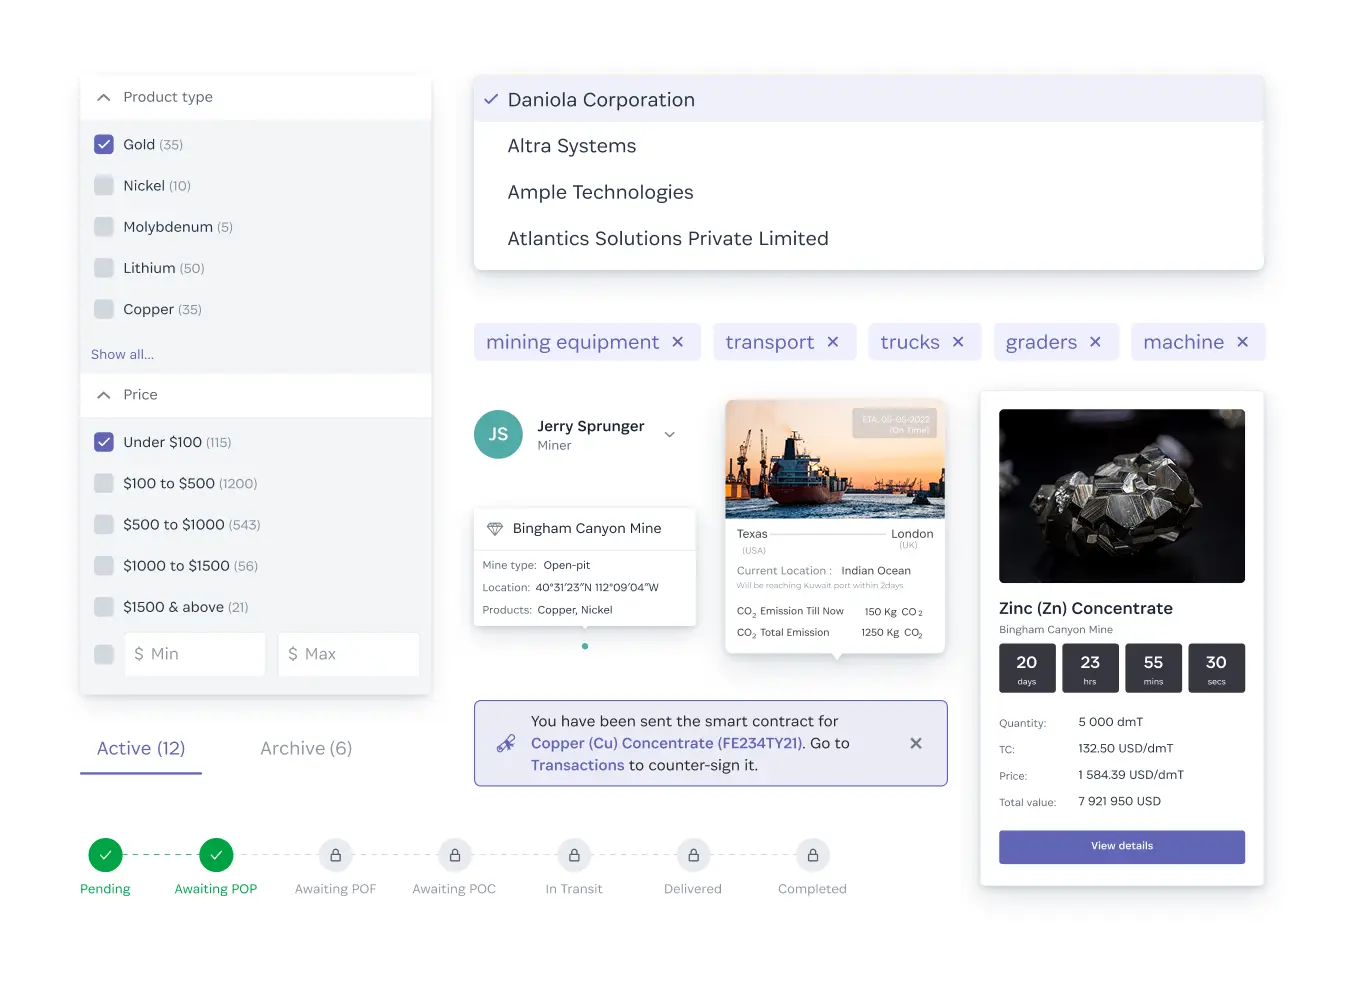Click the In Transit lock icon
1372x1000 pixels.
pyautogui.click(x=574, y=855)
